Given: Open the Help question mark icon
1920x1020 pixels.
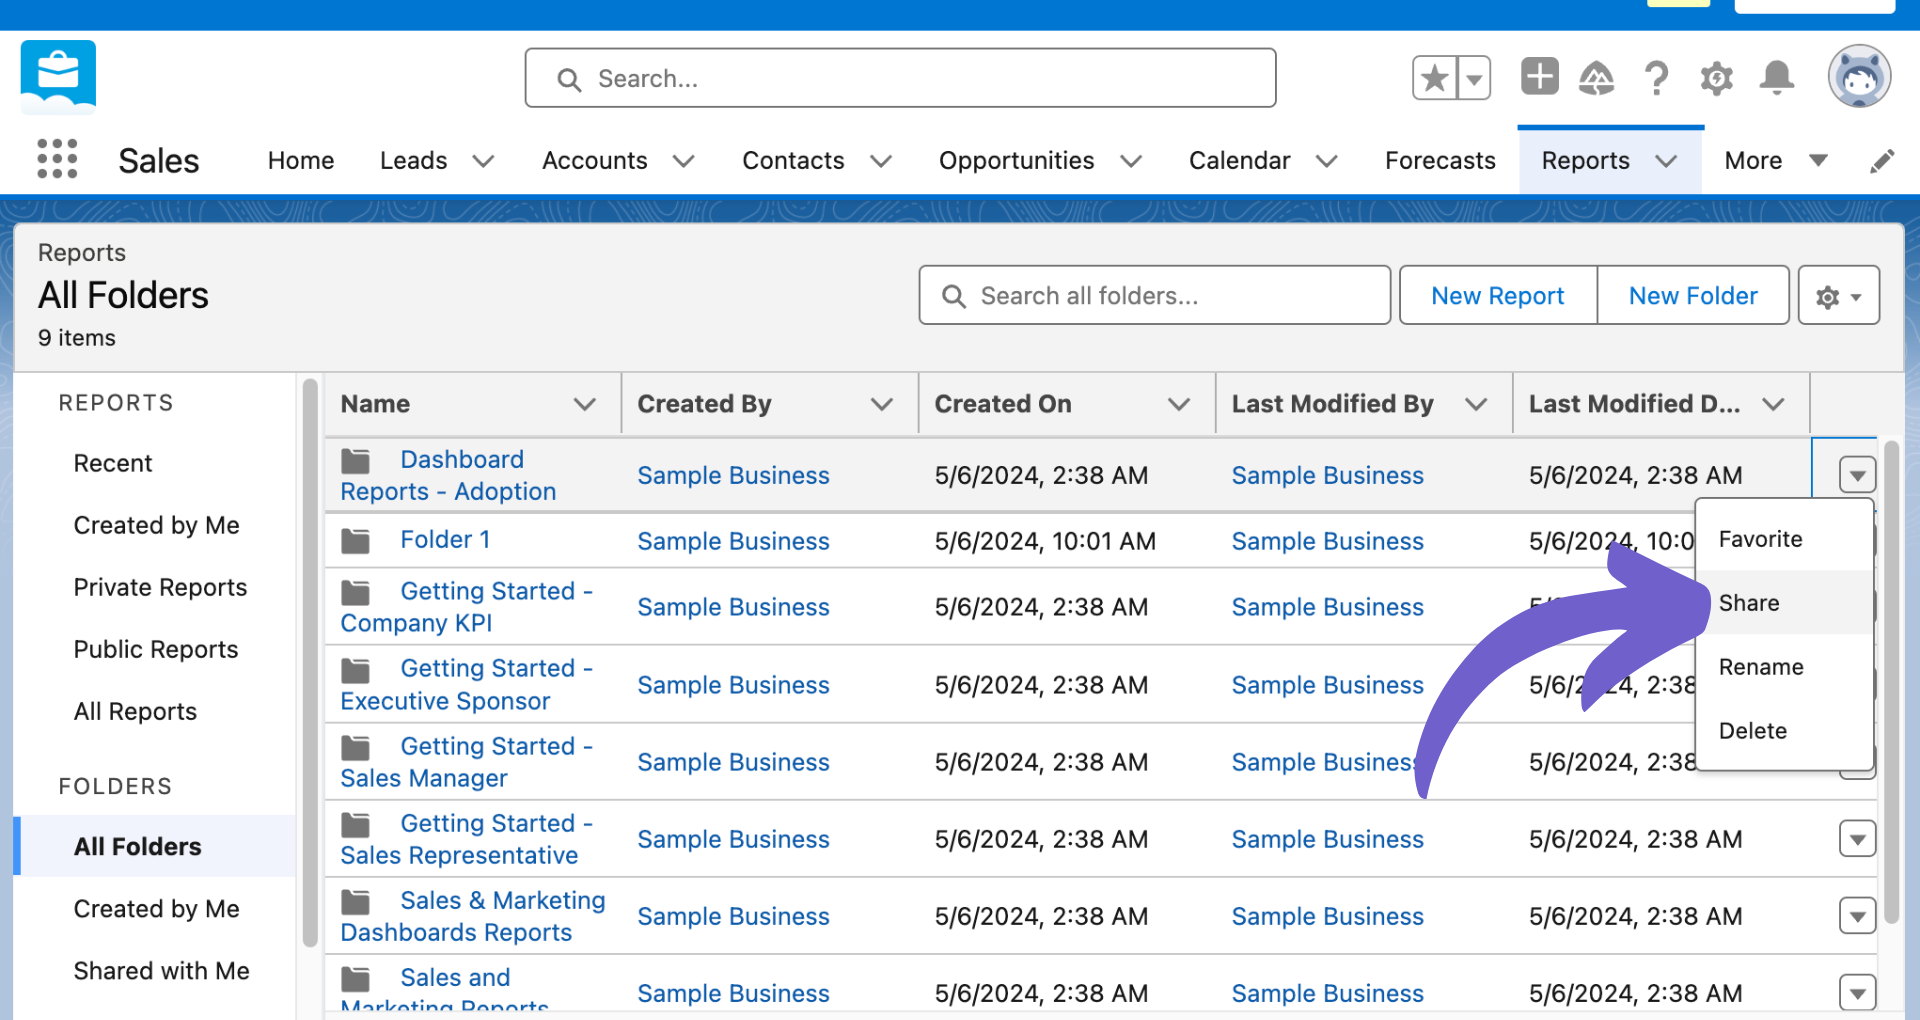Looking at the screenshot, I should (x=1656, y=78).
